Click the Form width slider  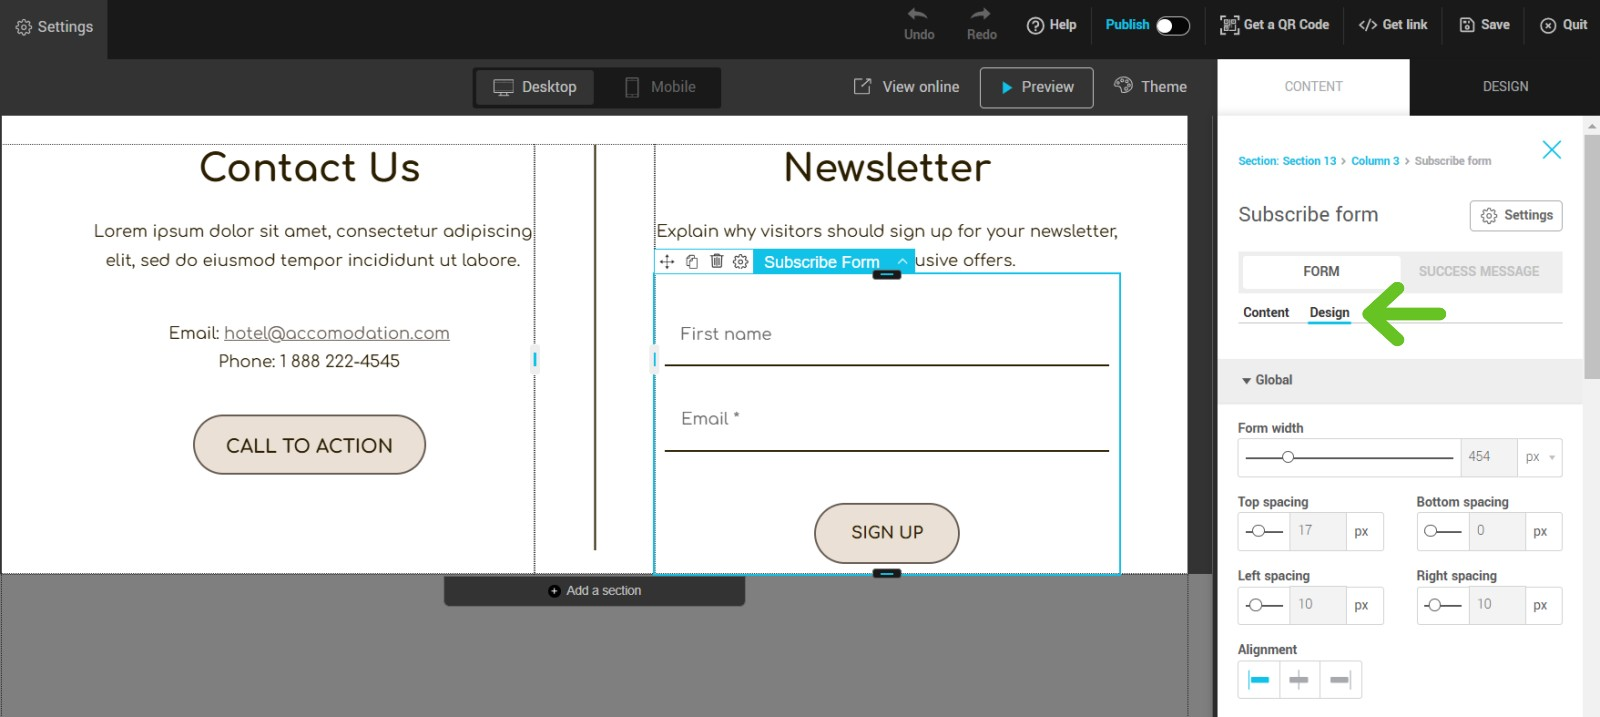(x=1349, y=457)
